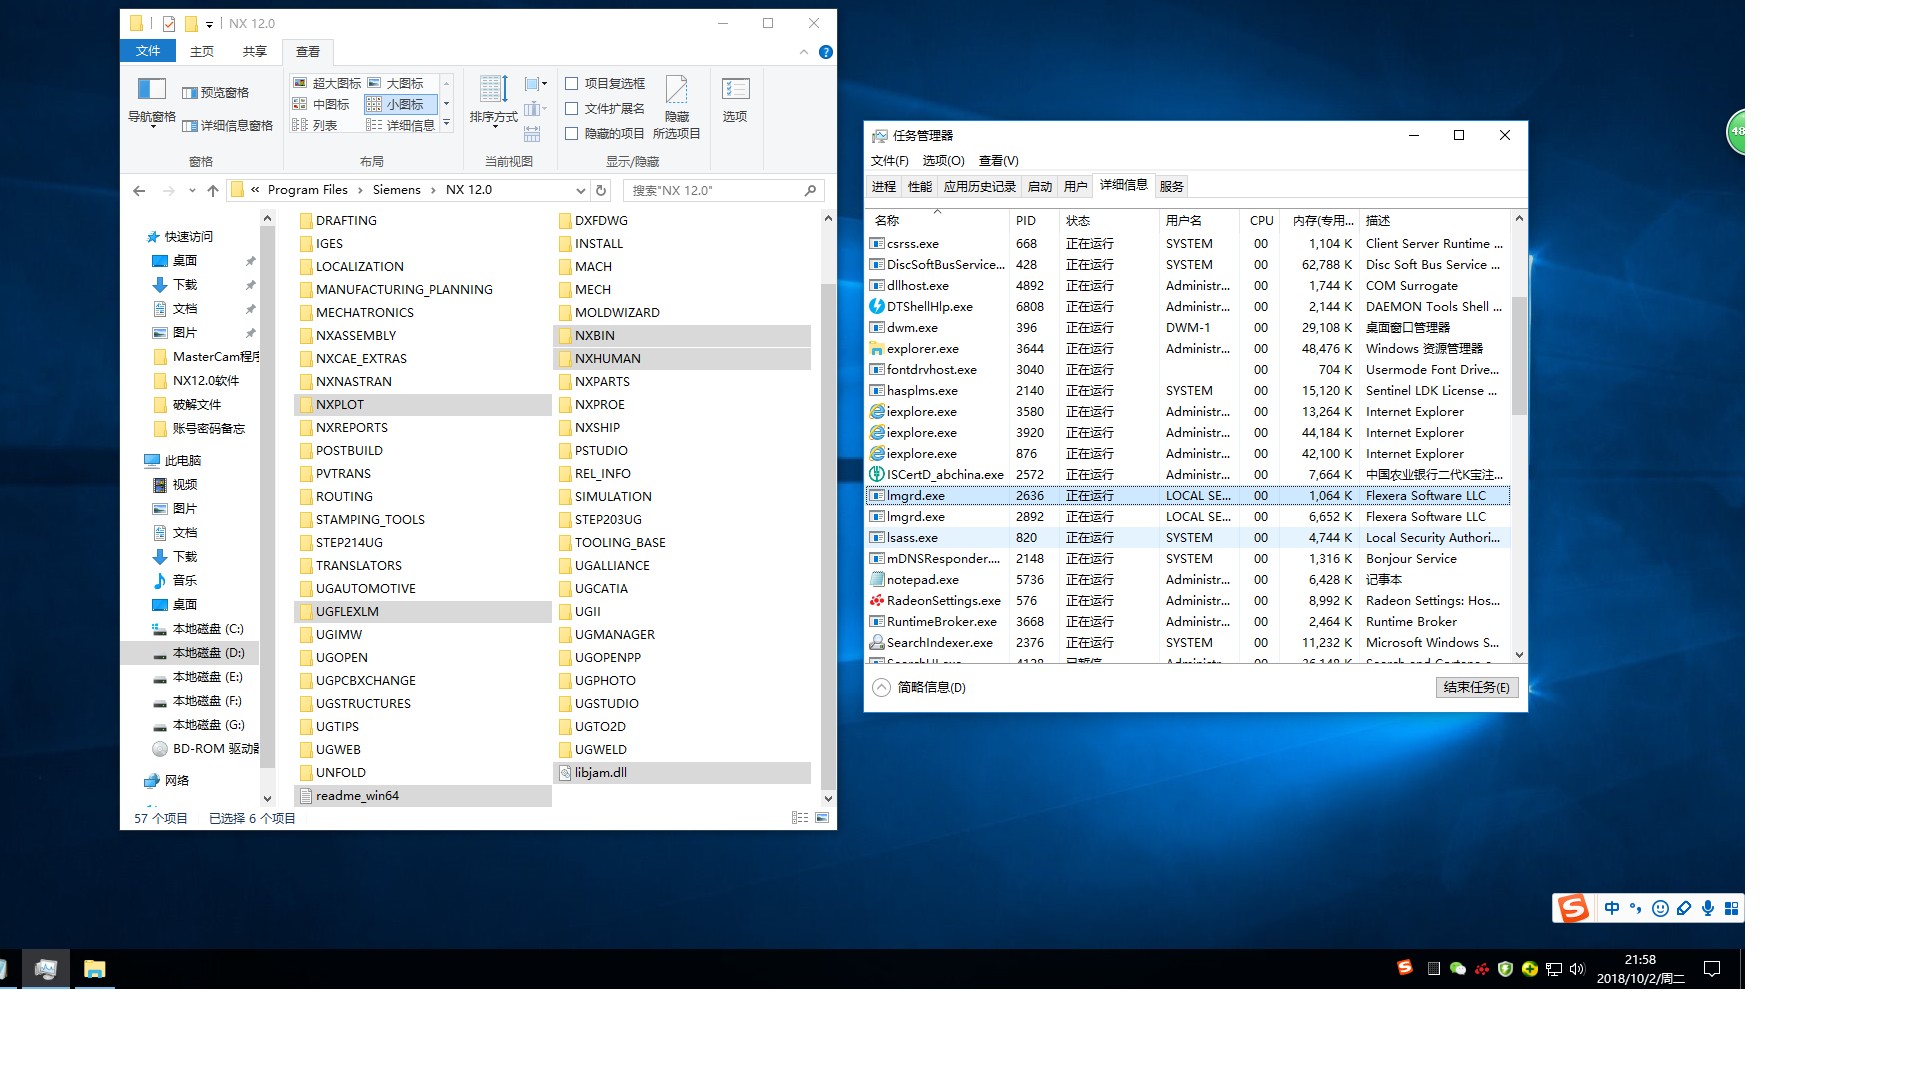Select Details layout option
The image size is (1920, 1080).
pos(400,125)
